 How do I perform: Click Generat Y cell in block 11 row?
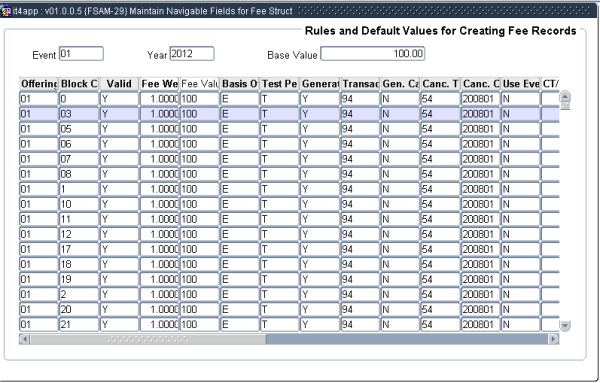320,219
